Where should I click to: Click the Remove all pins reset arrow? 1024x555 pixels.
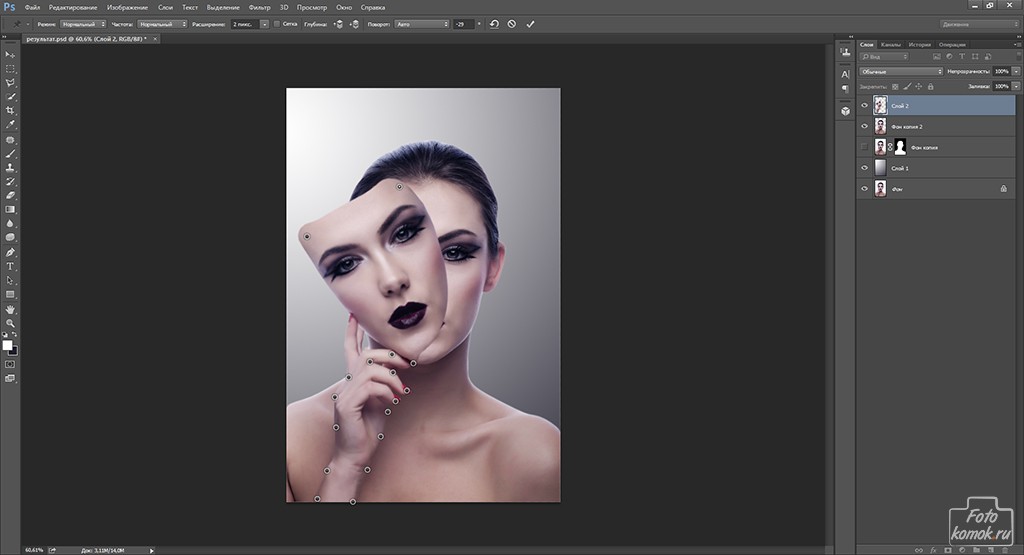click(x=494, y=23)
